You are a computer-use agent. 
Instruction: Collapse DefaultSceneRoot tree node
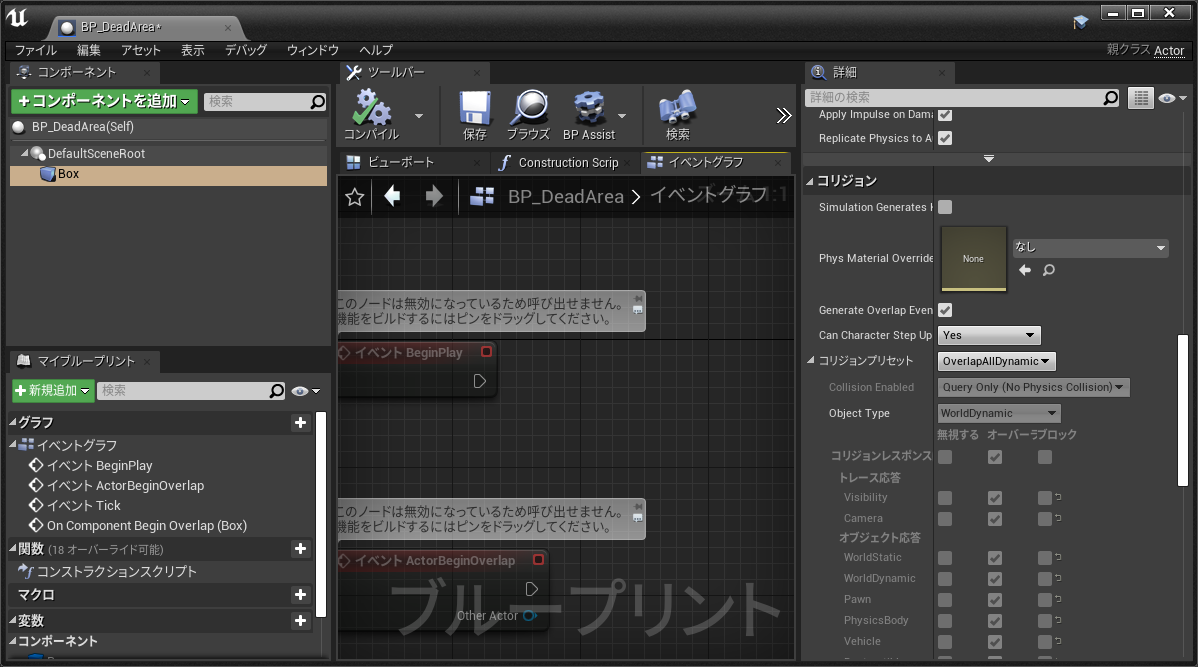coord(24,153)
